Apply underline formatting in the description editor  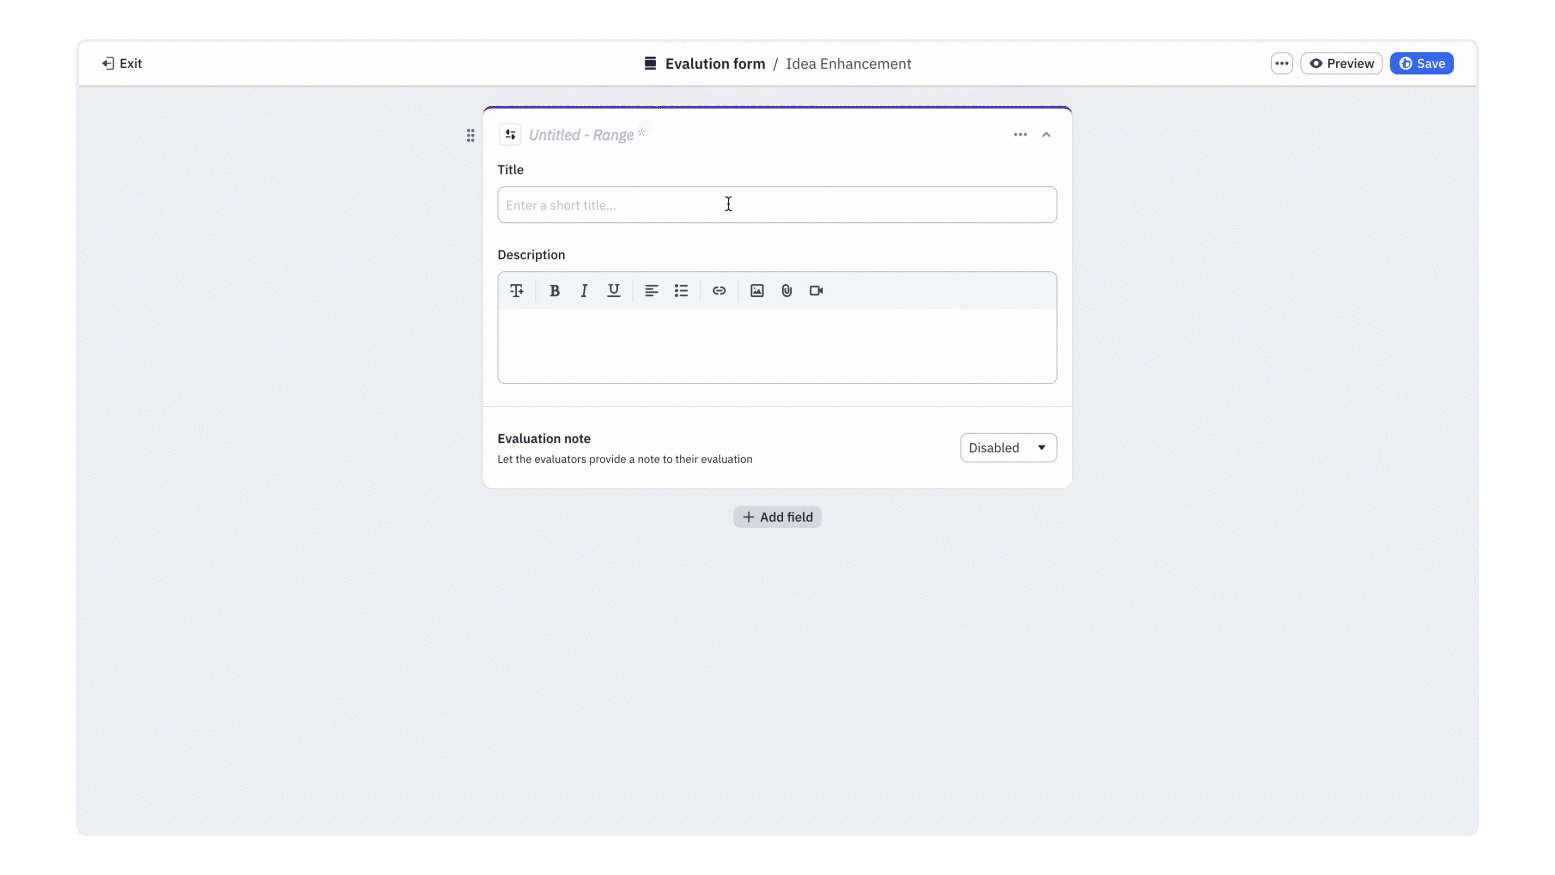[614, 290]
